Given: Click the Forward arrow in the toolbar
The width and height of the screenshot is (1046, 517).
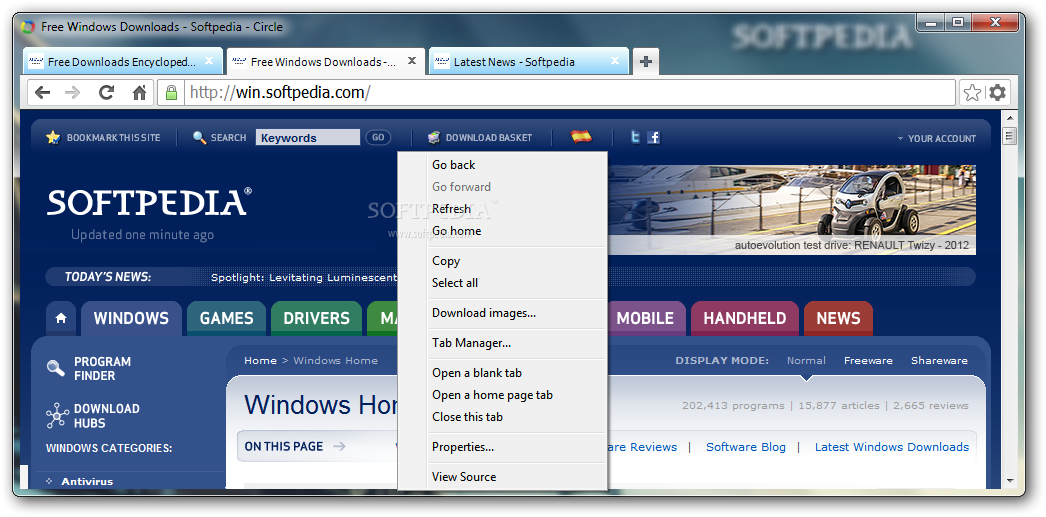Looking at the screenshot, I should click(73, 93).
